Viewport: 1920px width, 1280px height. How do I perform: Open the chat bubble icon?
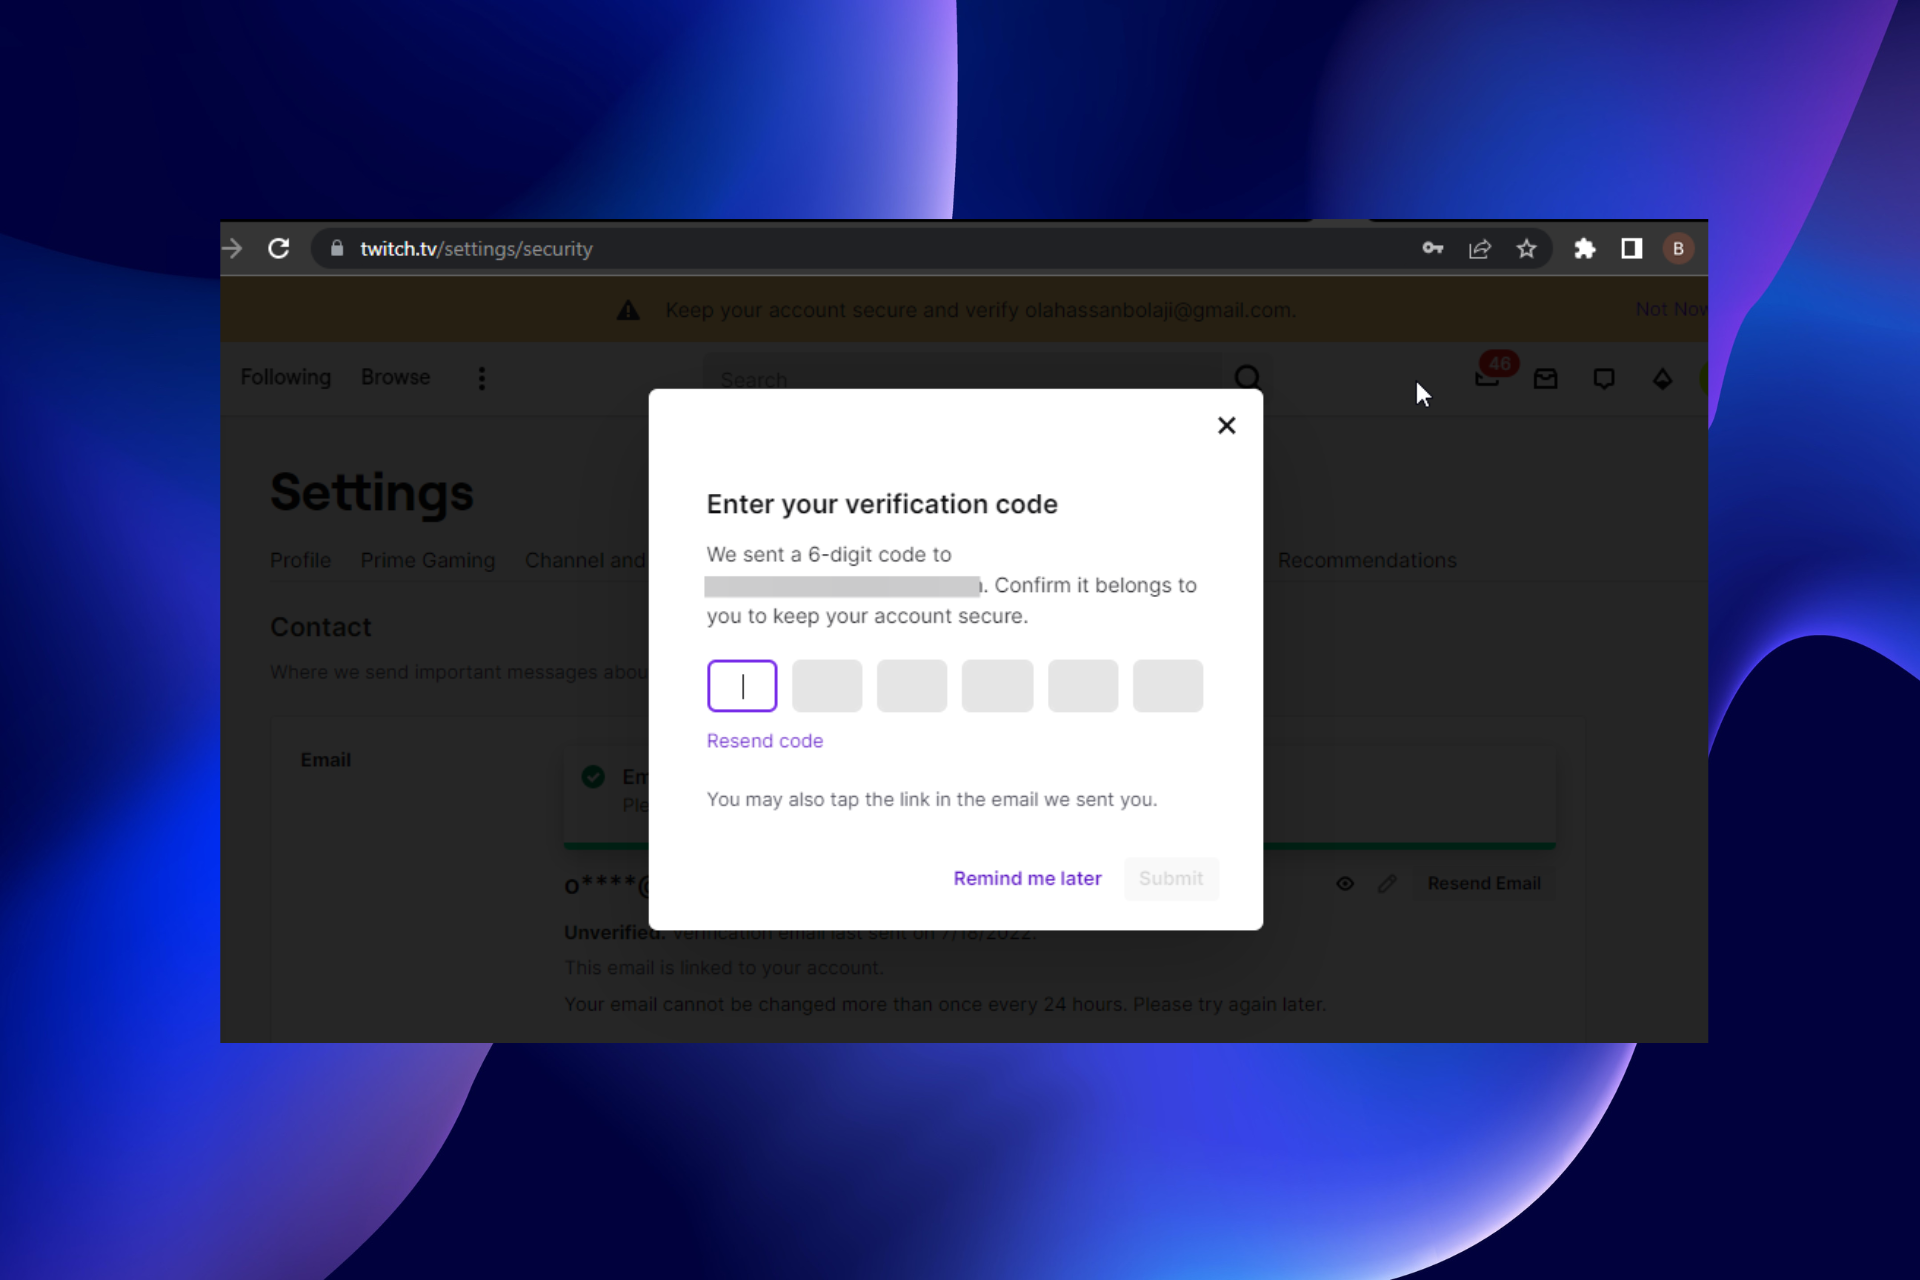[1604, 379]
